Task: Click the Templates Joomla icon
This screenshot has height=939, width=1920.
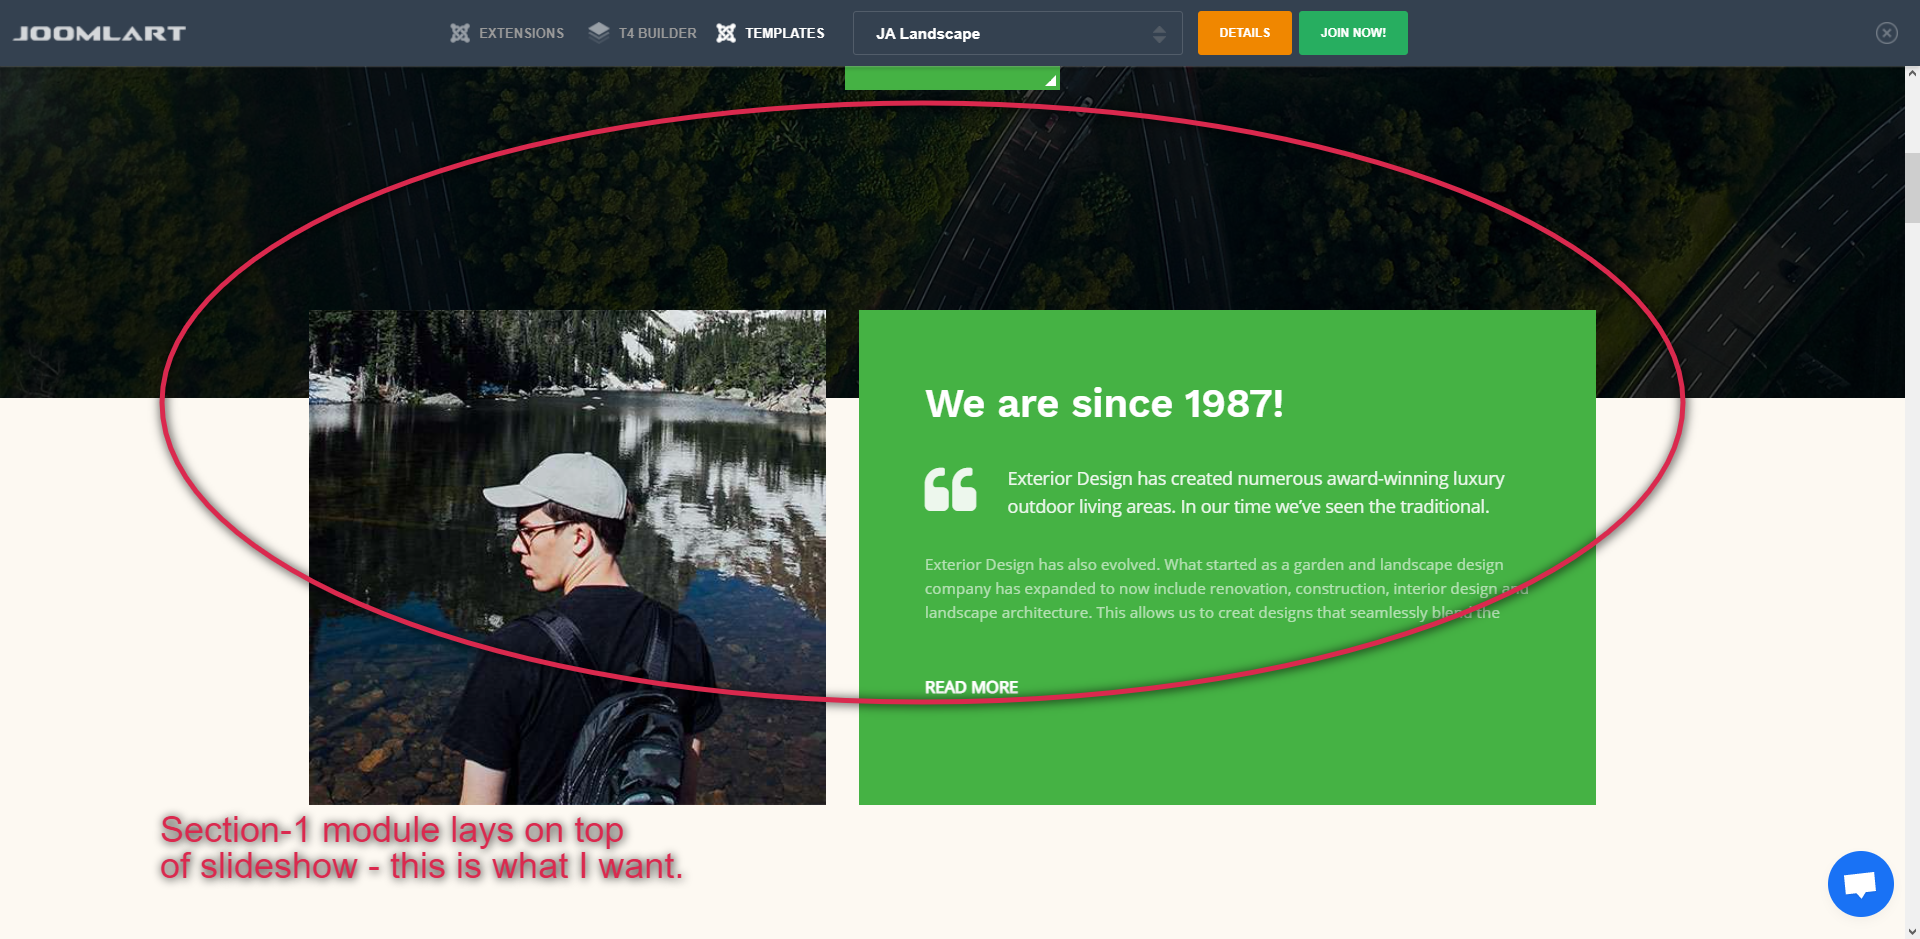Action: pos(726,33)
